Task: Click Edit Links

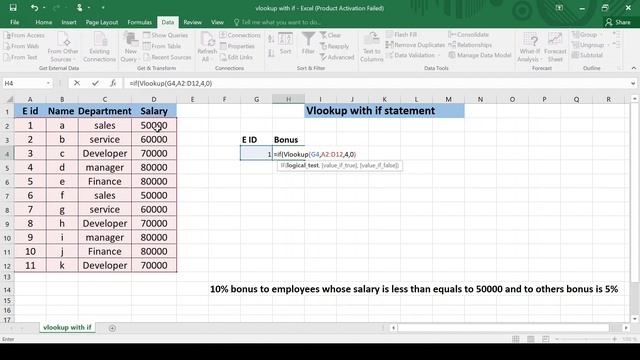Action: click(236, 57)
